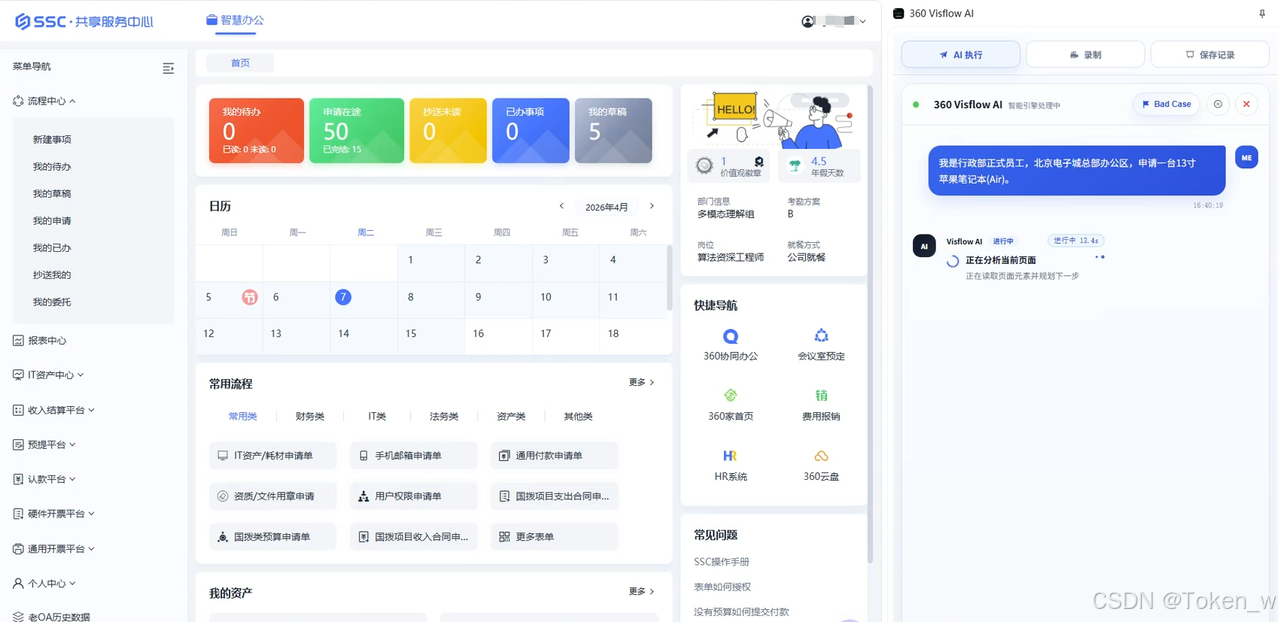Screen dimensions: 1280x622
Task: Click the 价值观徽章 badge icon
Action: click(706, 166)
